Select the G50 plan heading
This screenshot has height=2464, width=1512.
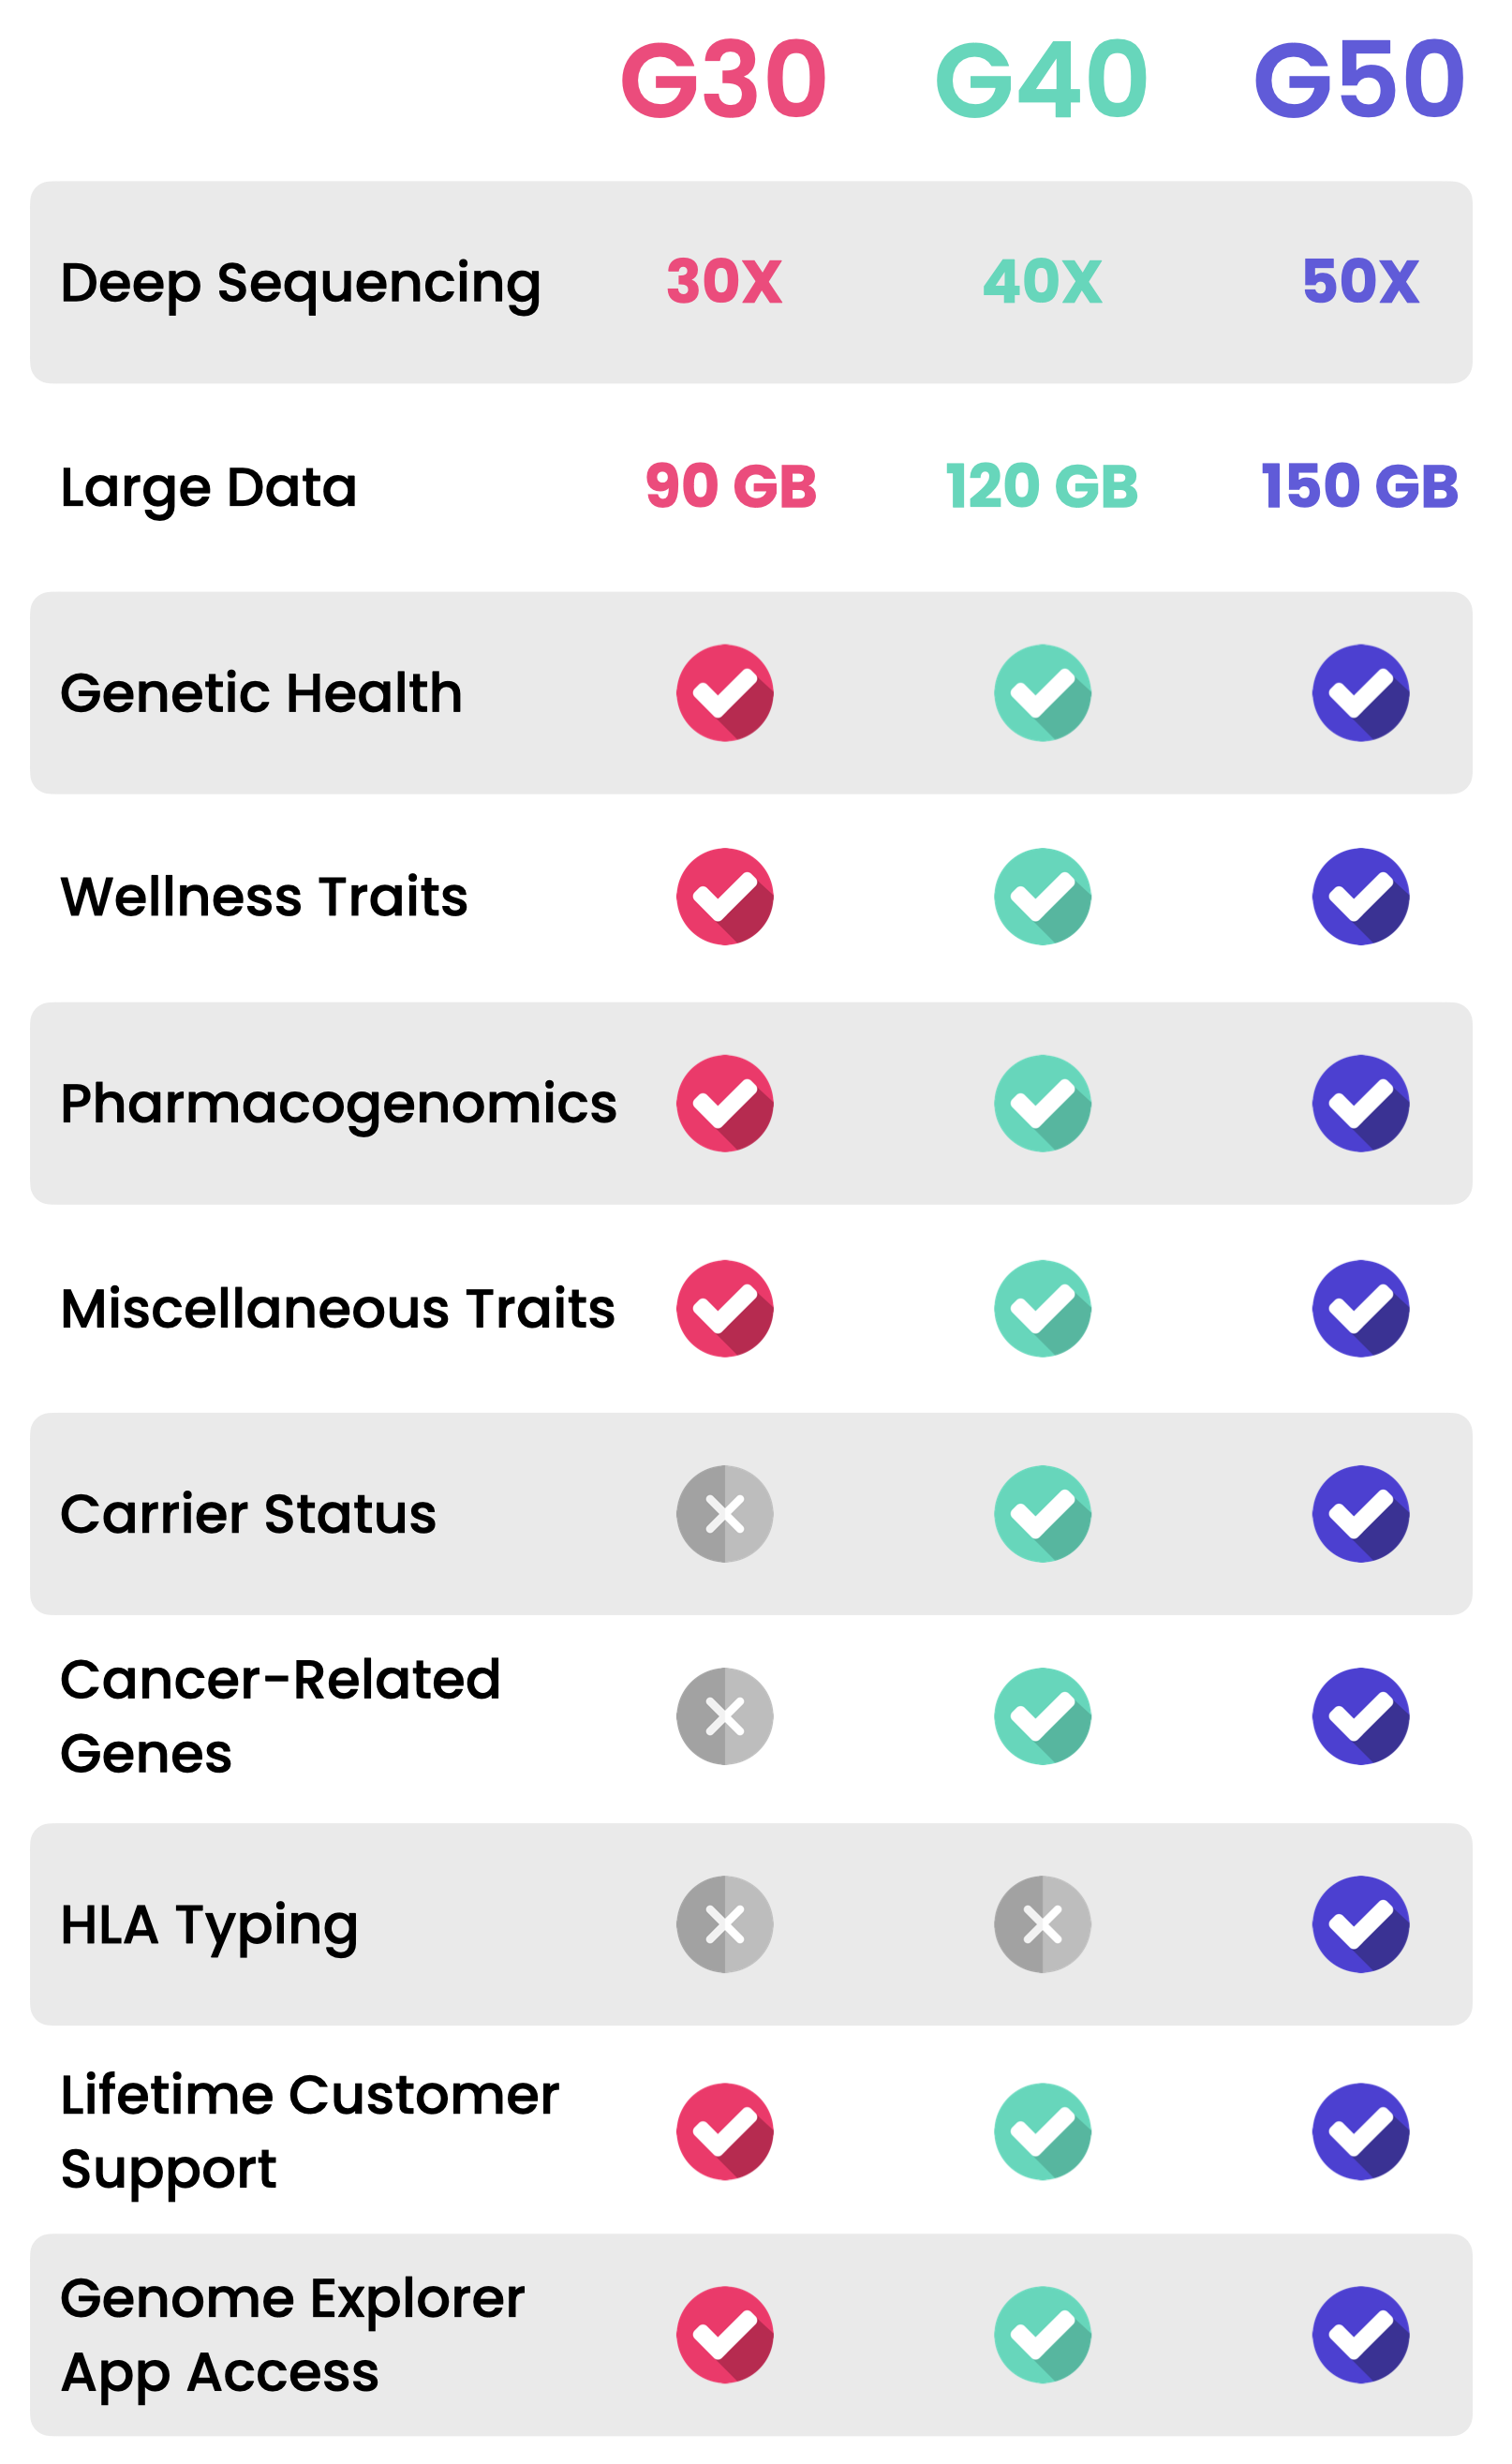[x=1360, y=79]
